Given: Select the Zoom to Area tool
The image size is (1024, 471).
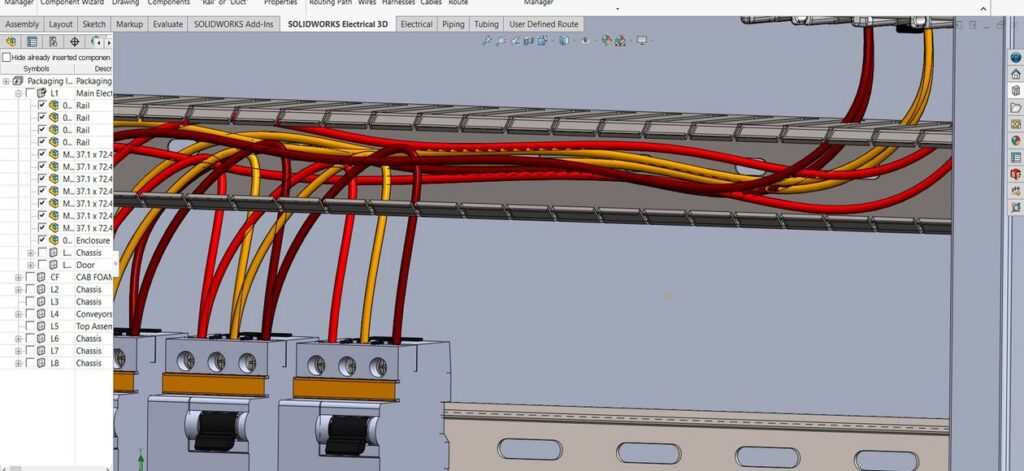Looking at the screenshot, I should 501,41.
